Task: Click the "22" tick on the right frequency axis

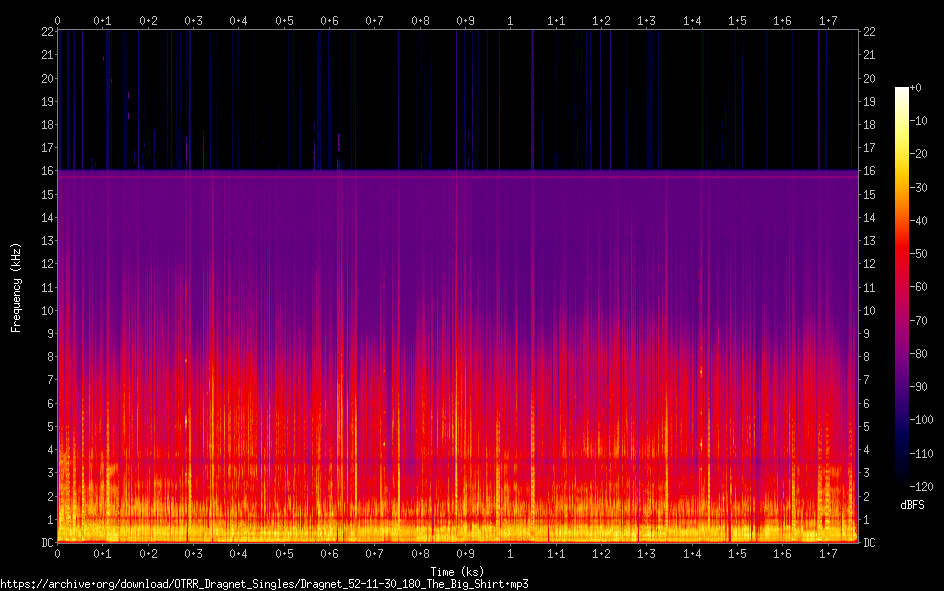Action: point(869,32)
